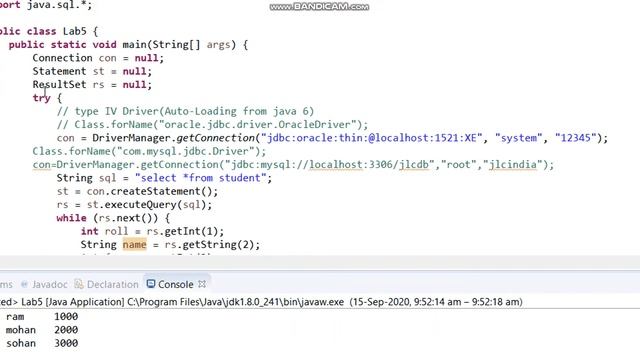The width and height of the screenshot is (640, 360).
Task: Click the "12345" password string
Action: pyautogui.click(x=576, y=138)
